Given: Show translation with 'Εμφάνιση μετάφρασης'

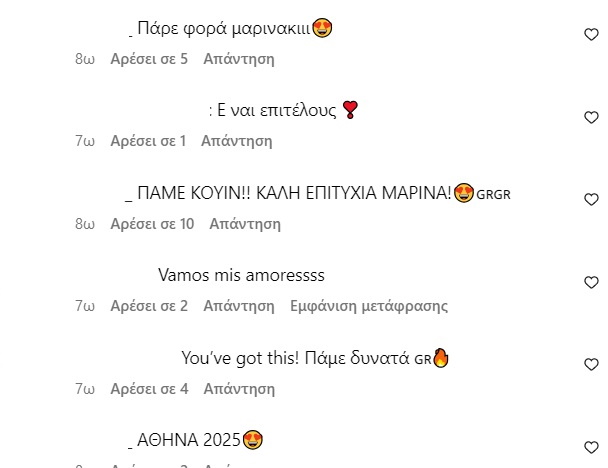Looking at the screenshot, I should 369,306.
